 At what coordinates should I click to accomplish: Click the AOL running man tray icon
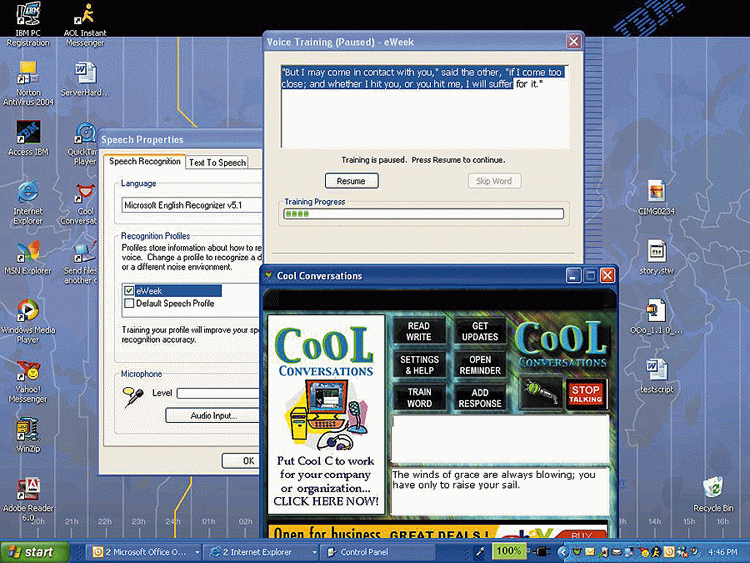click(x=656, y=552)
